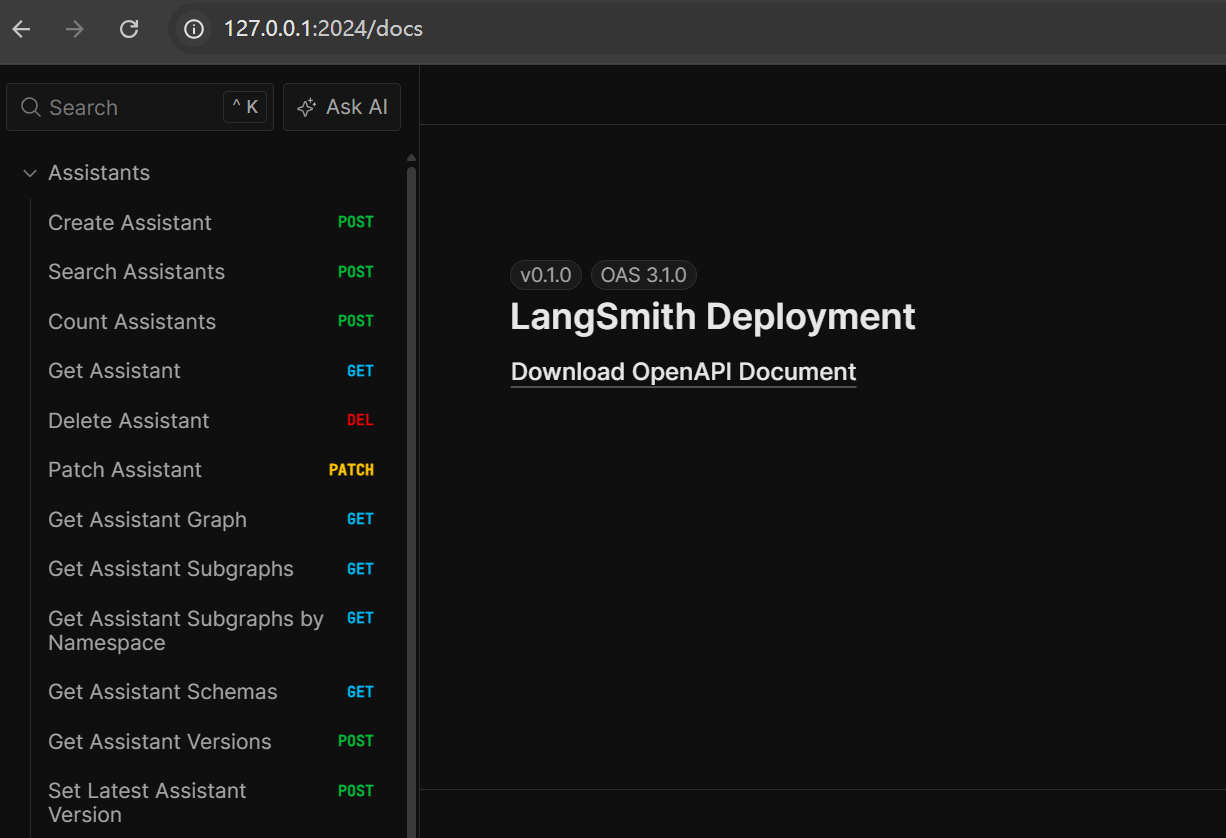Click the browser back arrow icon
1226x838 pixels.
(x=21, y=29)
